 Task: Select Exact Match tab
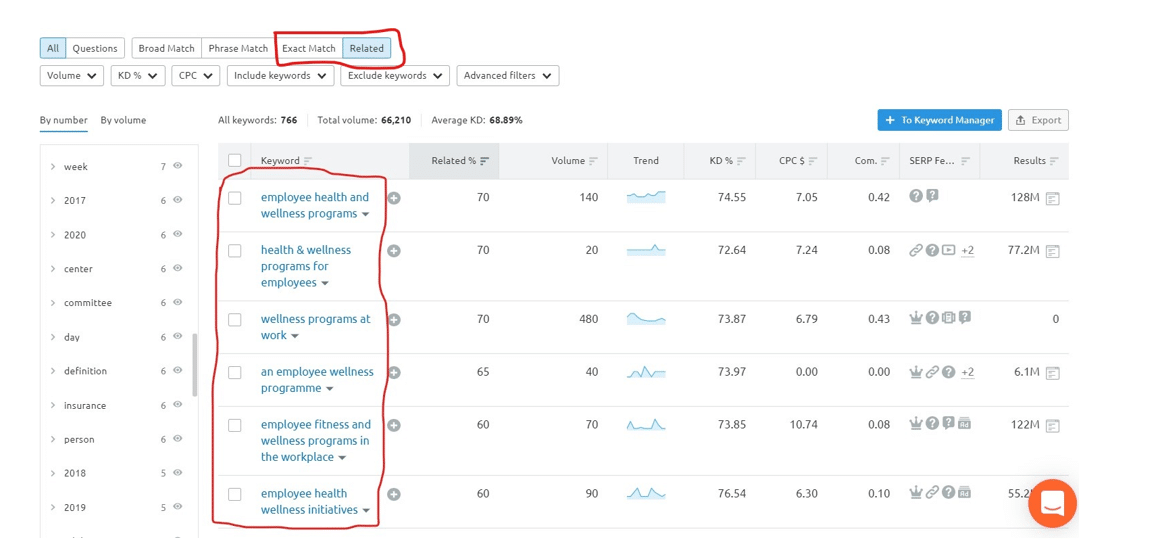pyautogui.click(x=309, y=48)
